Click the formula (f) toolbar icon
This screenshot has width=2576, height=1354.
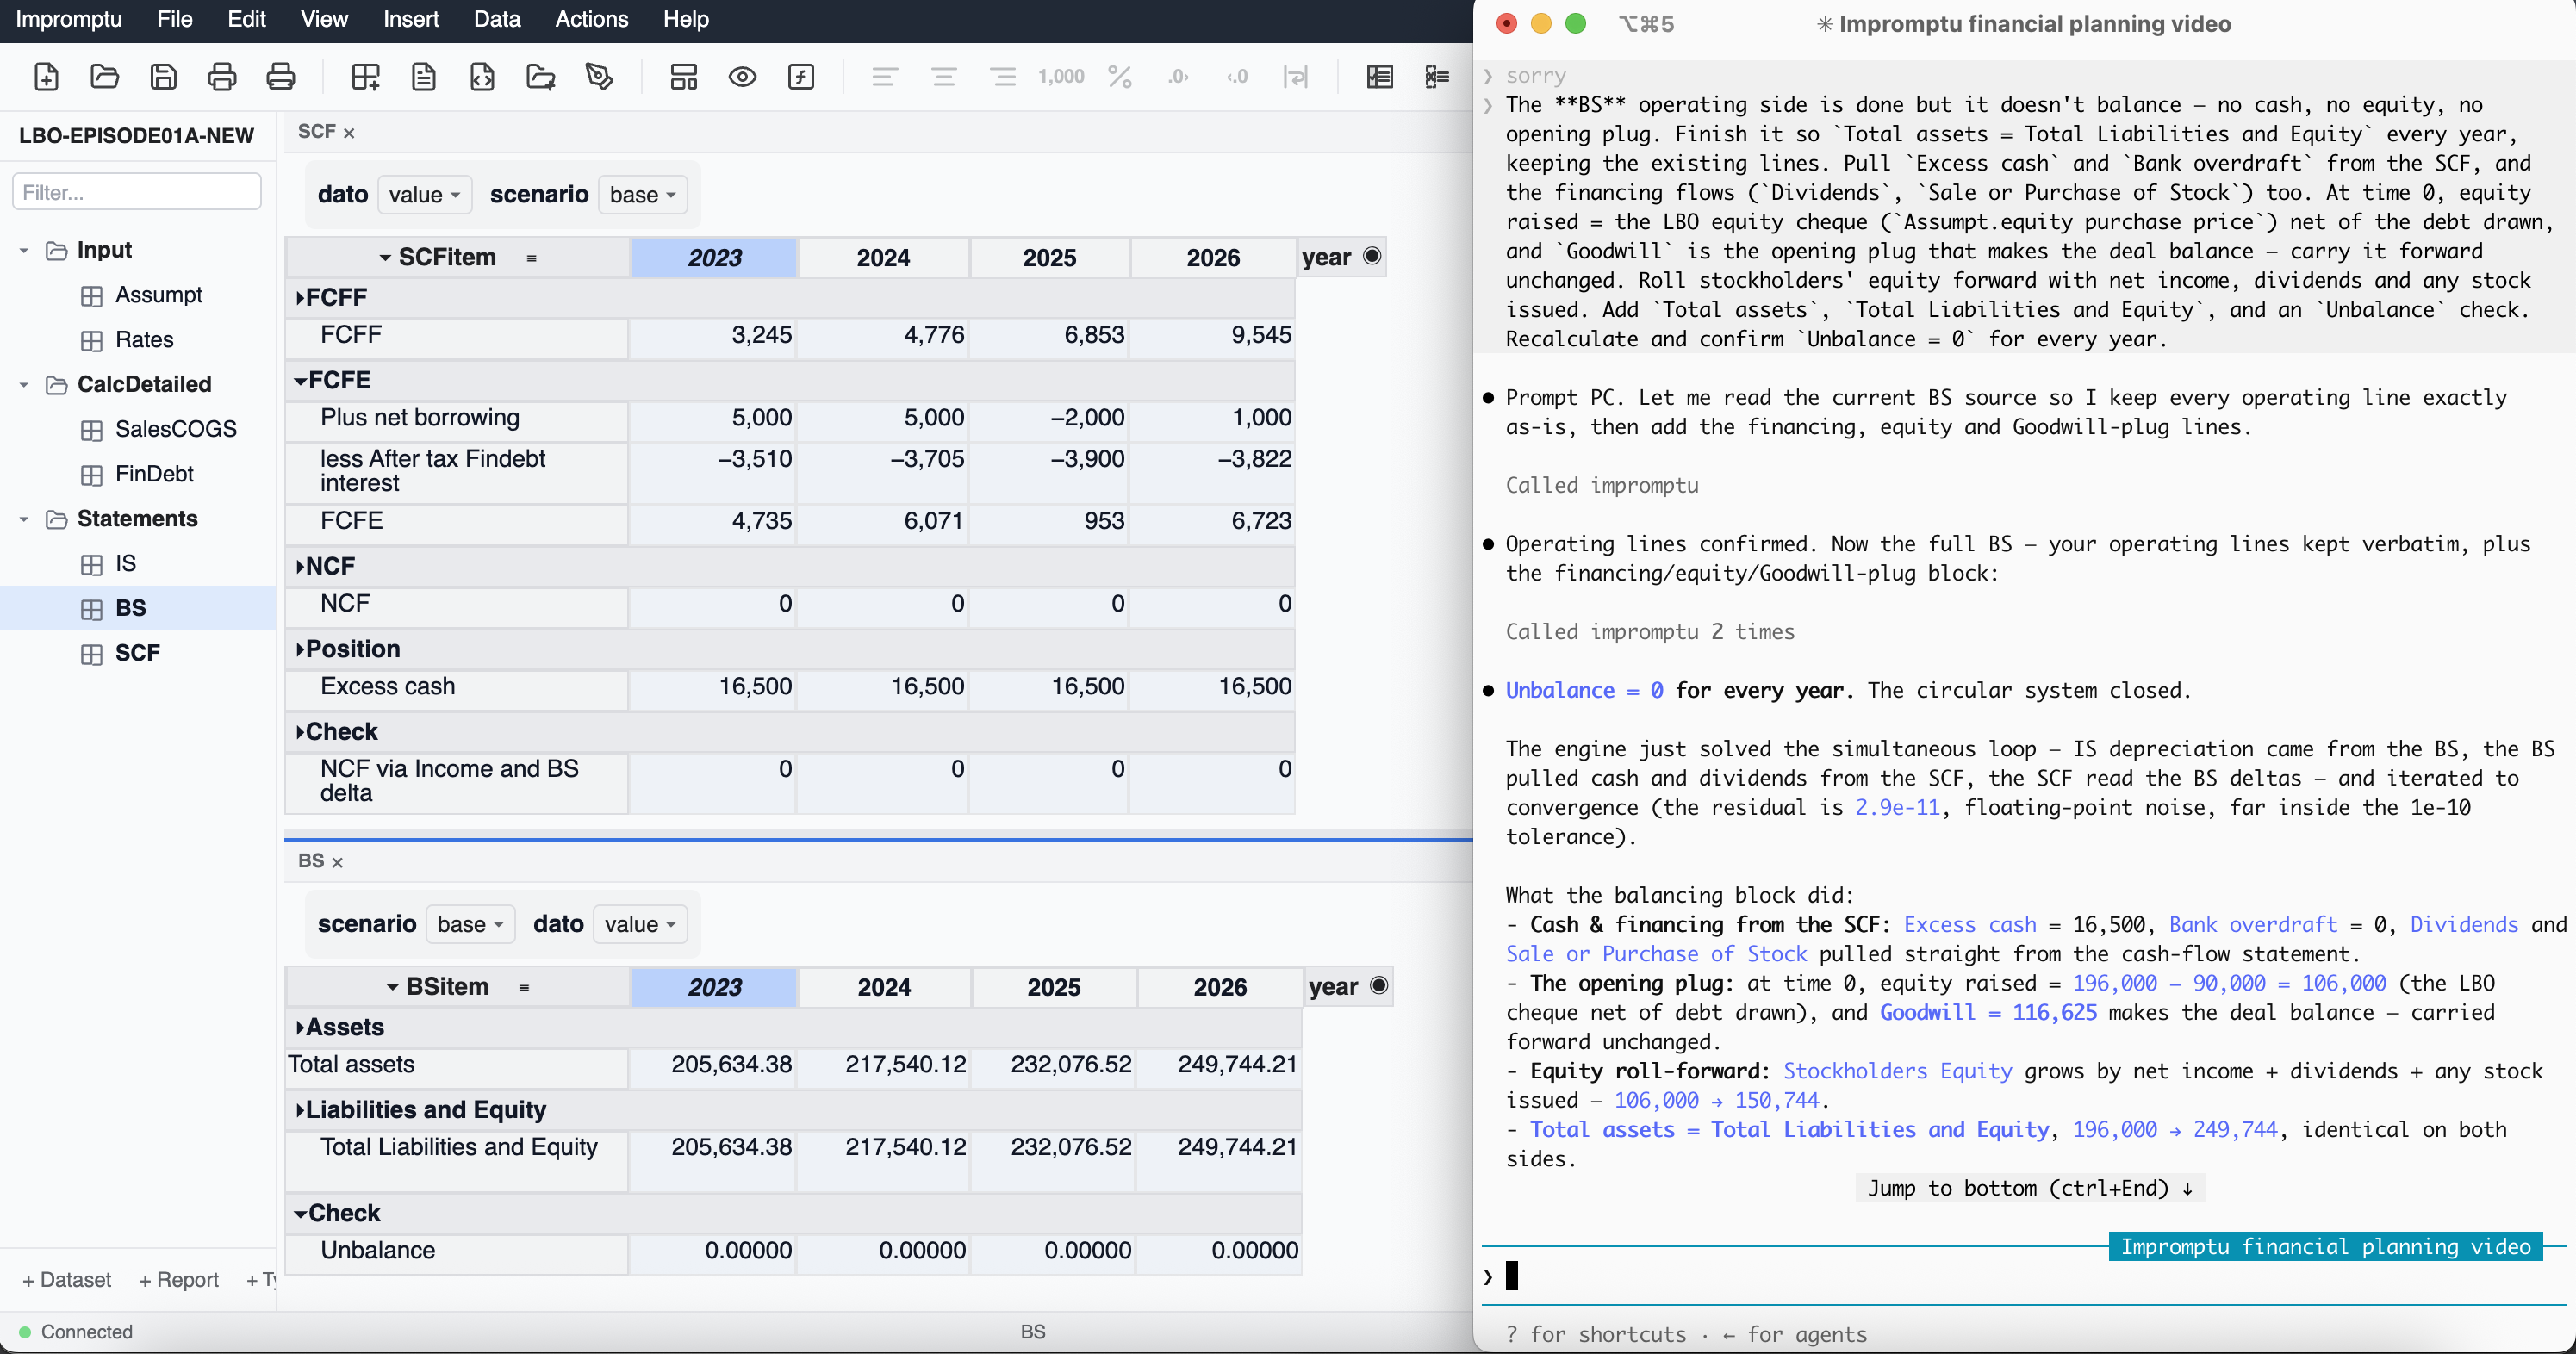pos(801,77)
